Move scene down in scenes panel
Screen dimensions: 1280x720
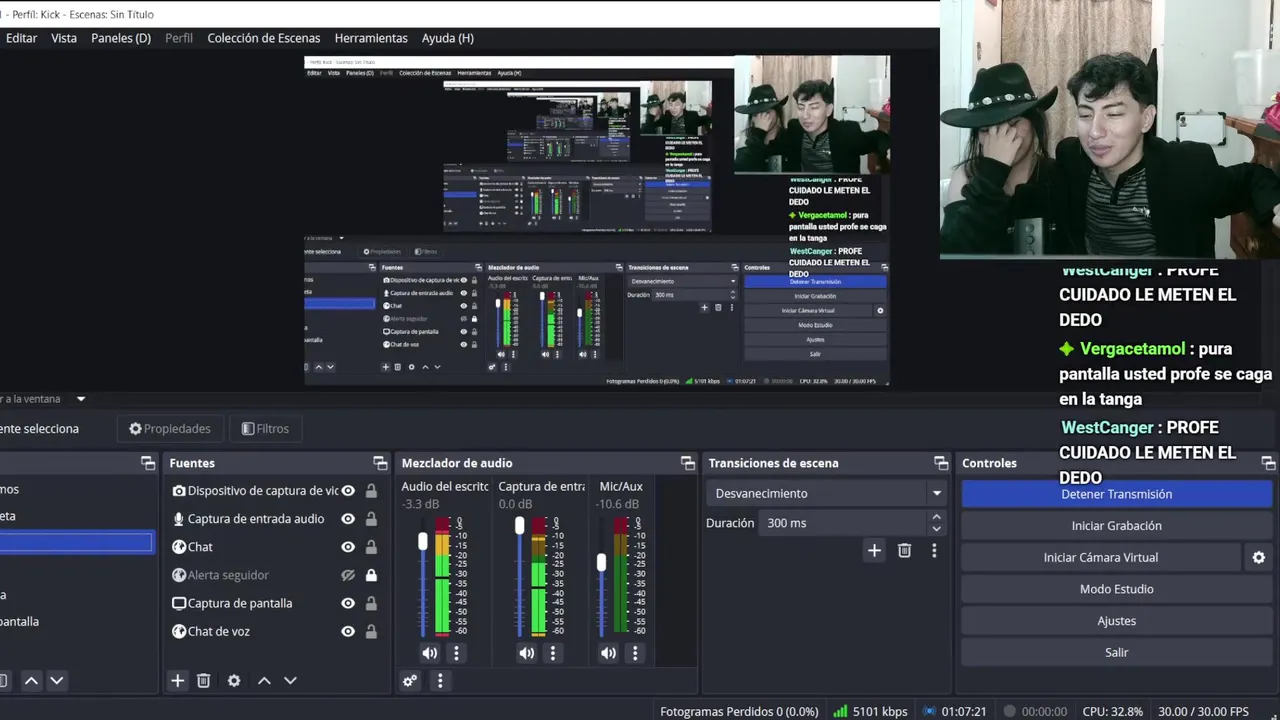tap(57, 681)
